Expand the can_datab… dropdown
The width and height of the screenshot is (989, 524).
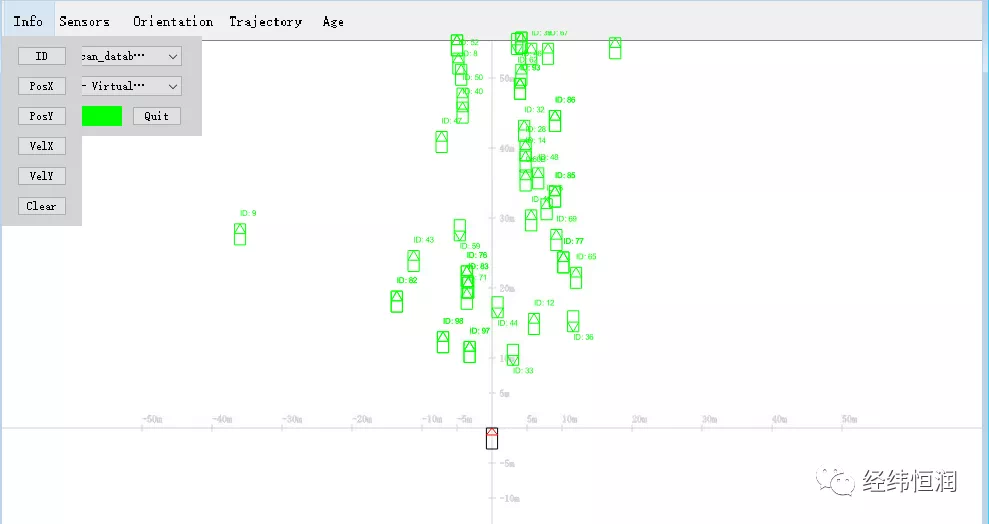pos(132,56)
